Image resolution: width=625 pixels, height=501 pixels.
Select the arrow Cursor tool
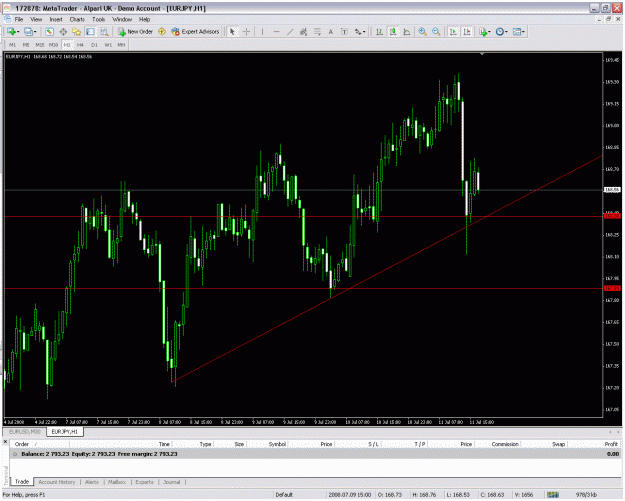tap(232, 32)
